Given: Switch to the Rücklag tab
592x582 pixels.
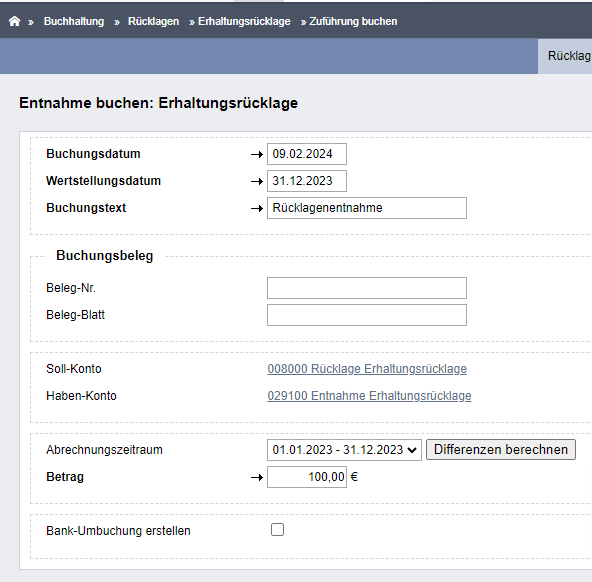Looking at the screenshot, I should [565, 56].
